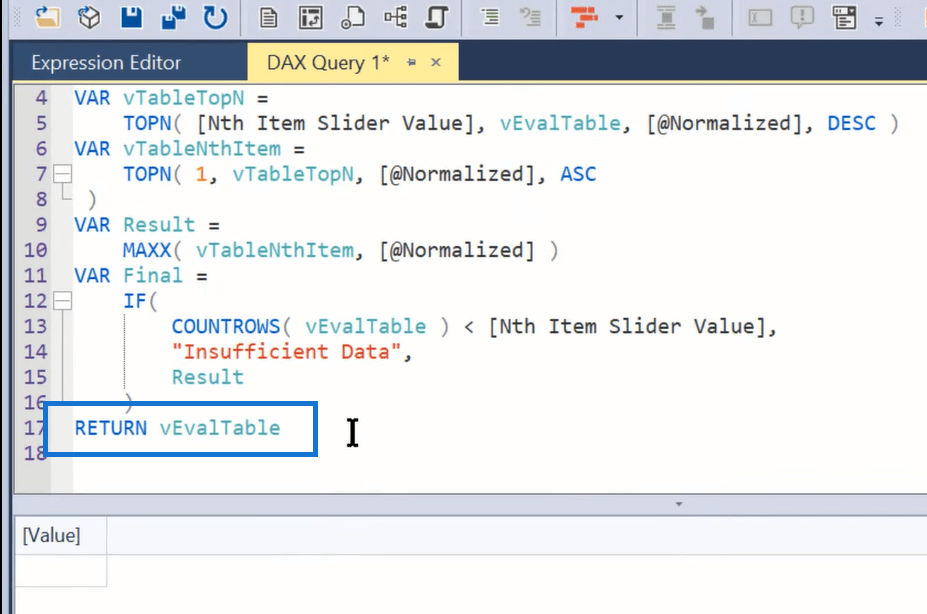Viewport: 927px width, 614px height.
Task: Open the new pivot grid icon
Action: [311, 17]
